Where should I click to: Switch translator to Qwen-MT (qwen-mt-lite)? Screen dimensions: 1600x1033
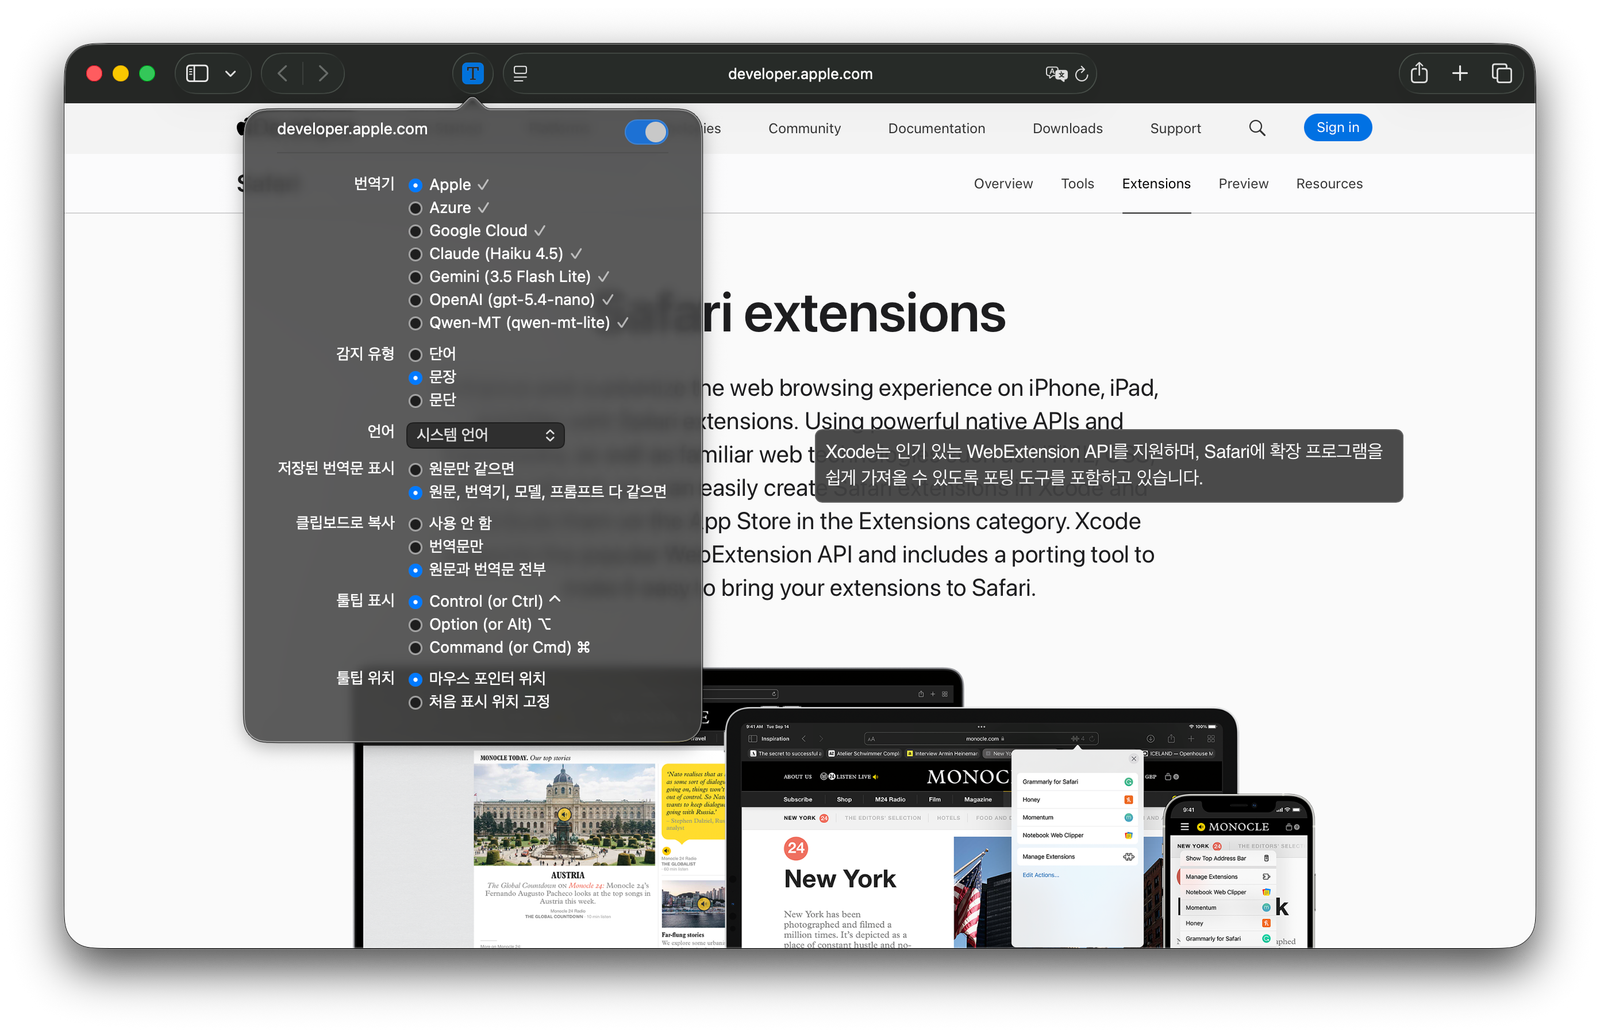tap(518, 323)
